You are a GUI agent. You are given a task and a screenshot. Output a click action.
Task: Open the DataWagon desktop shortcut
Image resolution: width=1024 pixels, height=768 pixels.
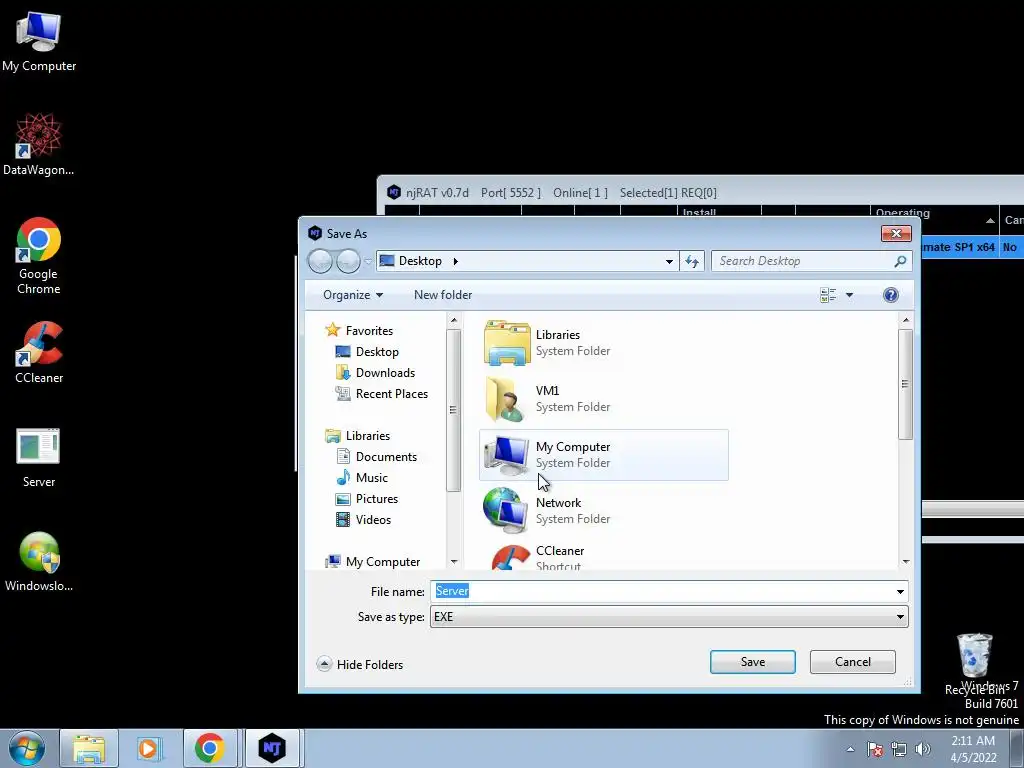point(39,144)
